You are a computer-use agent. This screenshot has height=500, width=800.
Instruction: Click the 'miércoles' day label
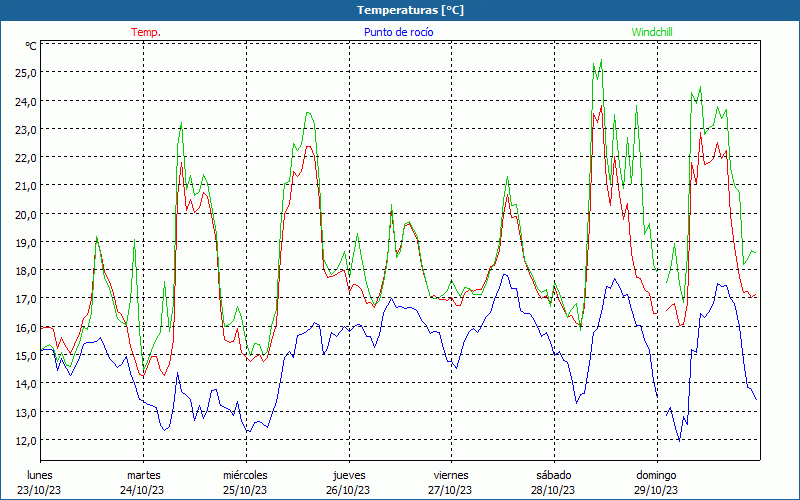coord(245,475)
